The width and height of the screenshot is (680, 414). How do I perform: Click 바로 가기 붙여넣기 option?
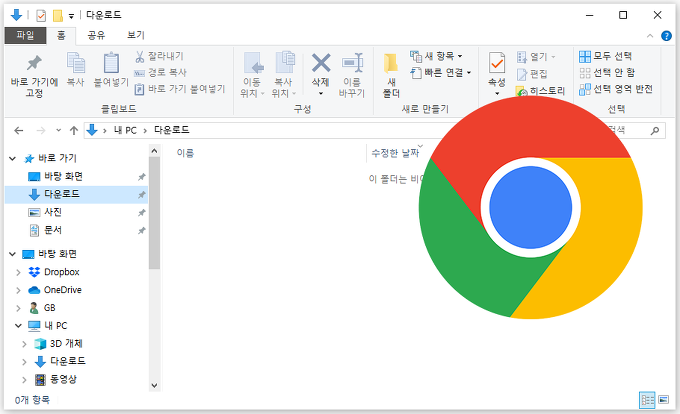[180, 89]
